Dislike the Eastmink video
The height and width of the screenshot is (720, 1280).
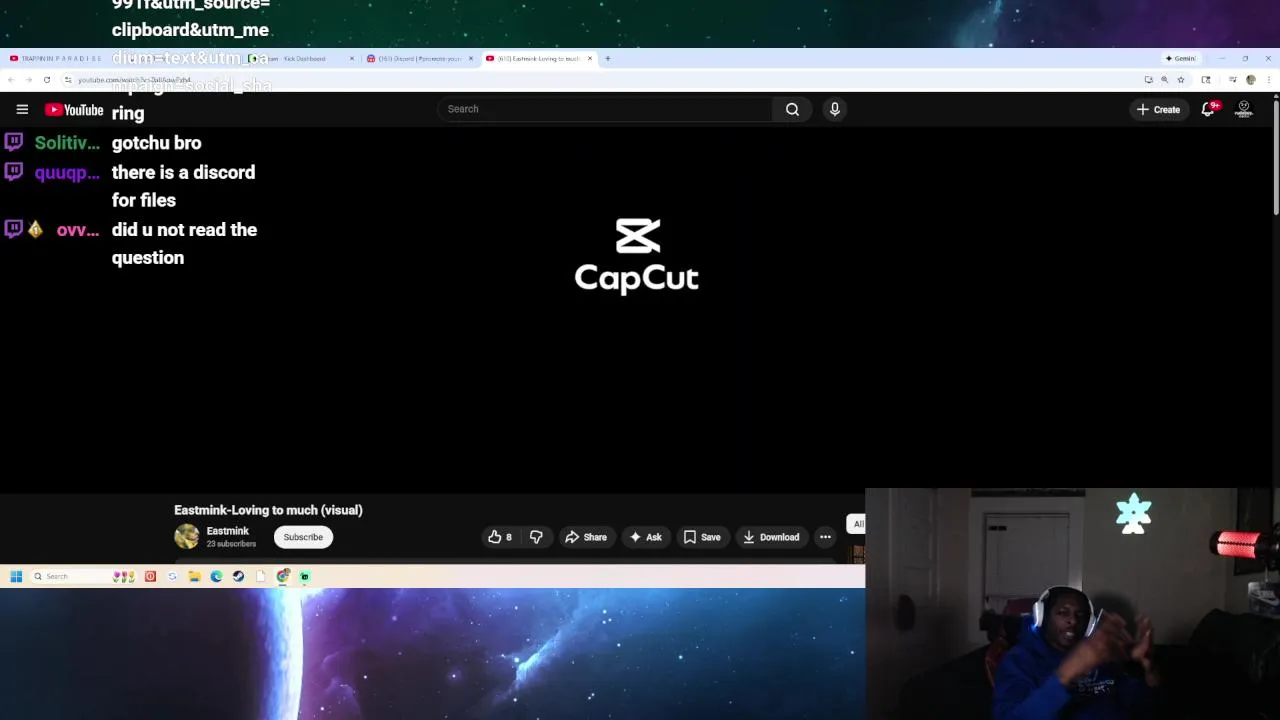pyautogui.click(x=536, y=537)
